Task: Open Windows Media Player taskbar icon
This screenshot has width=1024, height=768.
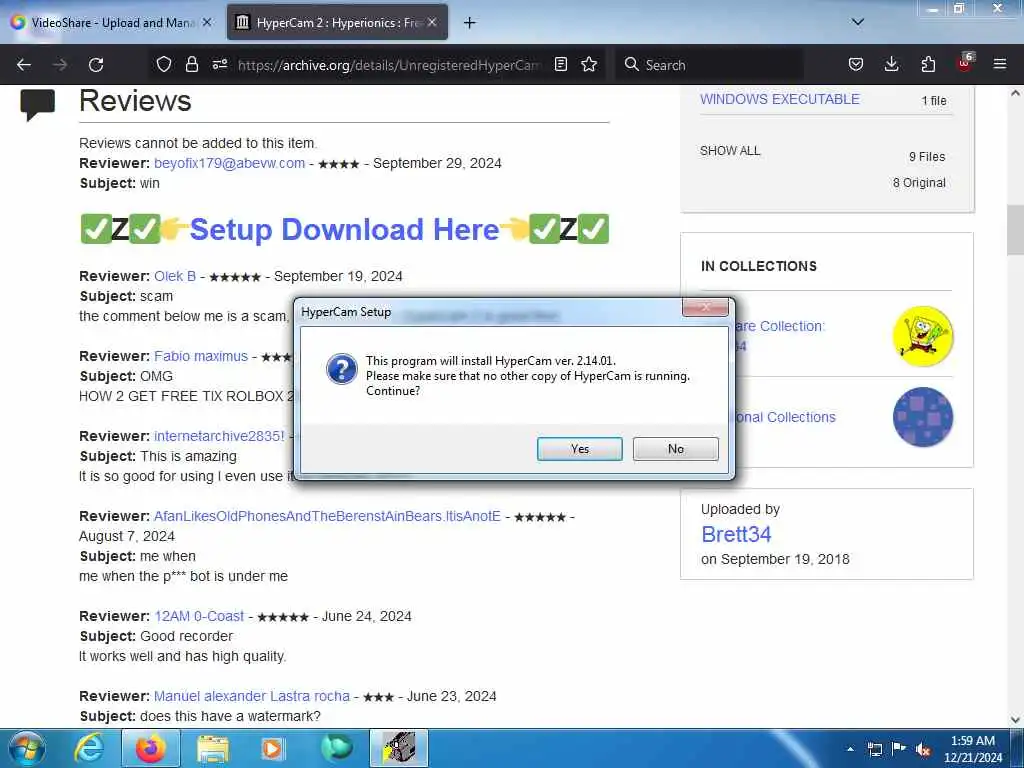Action: coord(272,748)
